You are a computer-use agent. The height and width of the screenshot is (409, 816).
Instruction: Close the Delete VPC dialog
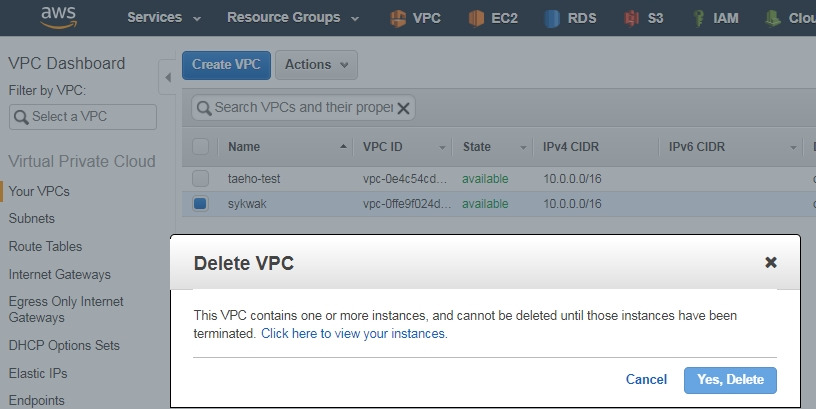pyautogui.click(x=771, y=262)
